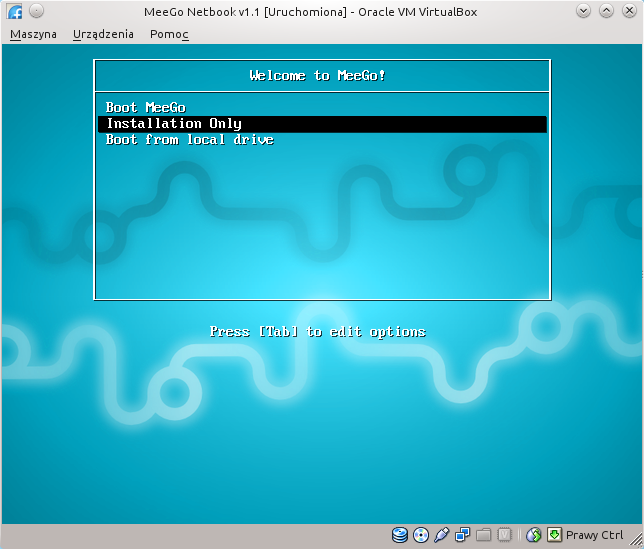Click the hard disk activity icon
This screenshot has width=644, height=549.
pos(400,535)
